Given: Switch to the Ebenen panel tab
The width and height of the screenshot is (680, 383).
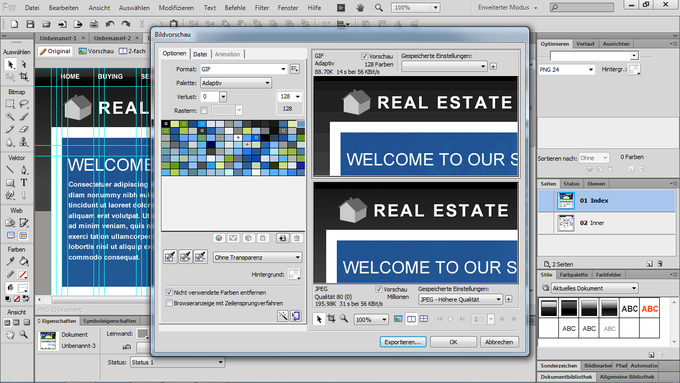Looking at the screenshot, I should (596, 183).
